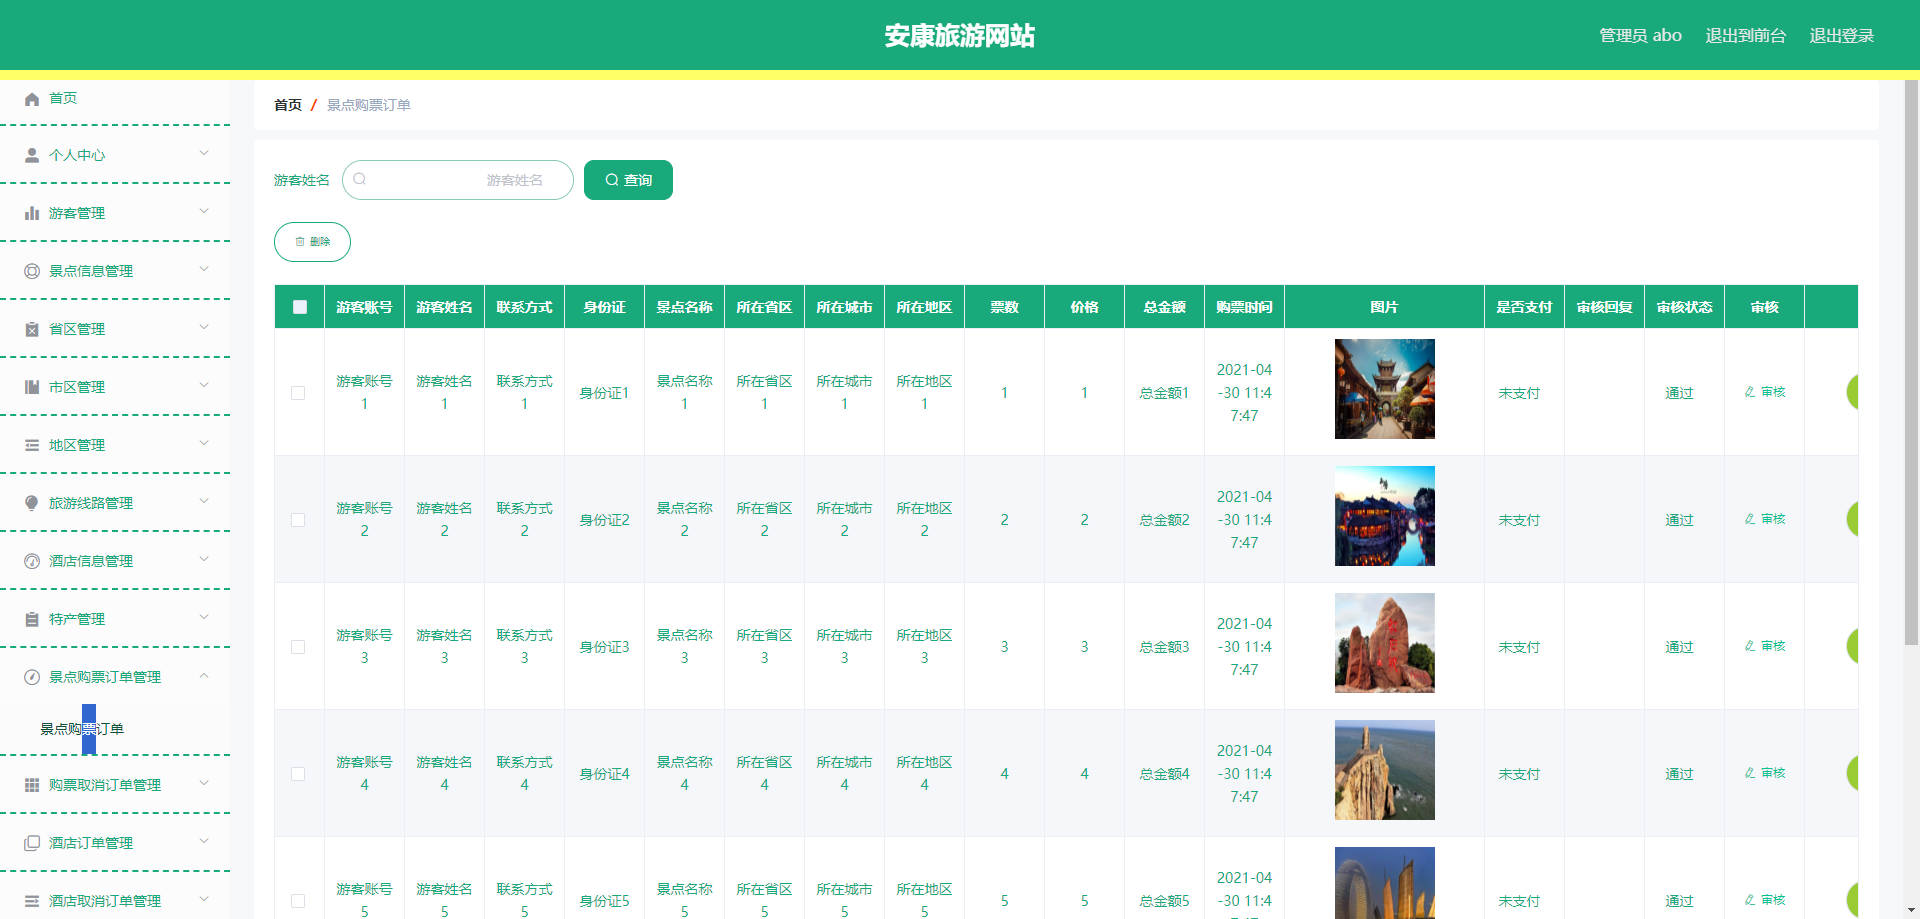Click the 审核 edit icon in row 4

(x=1750, y=773)
